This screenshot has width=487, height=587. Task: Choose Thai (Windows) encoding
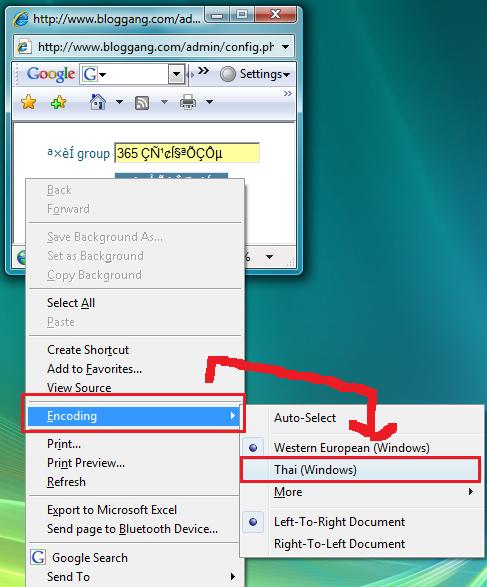360,469
